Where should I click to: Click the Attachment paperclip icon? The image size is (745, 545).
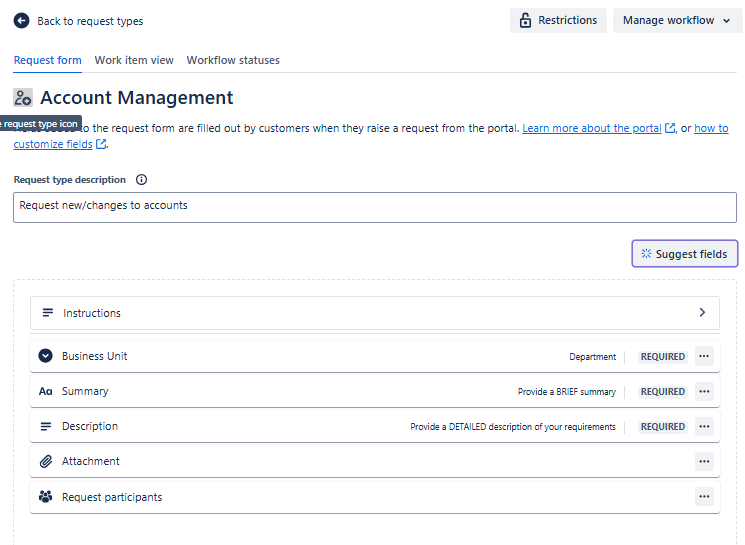[x=46, y=461]
